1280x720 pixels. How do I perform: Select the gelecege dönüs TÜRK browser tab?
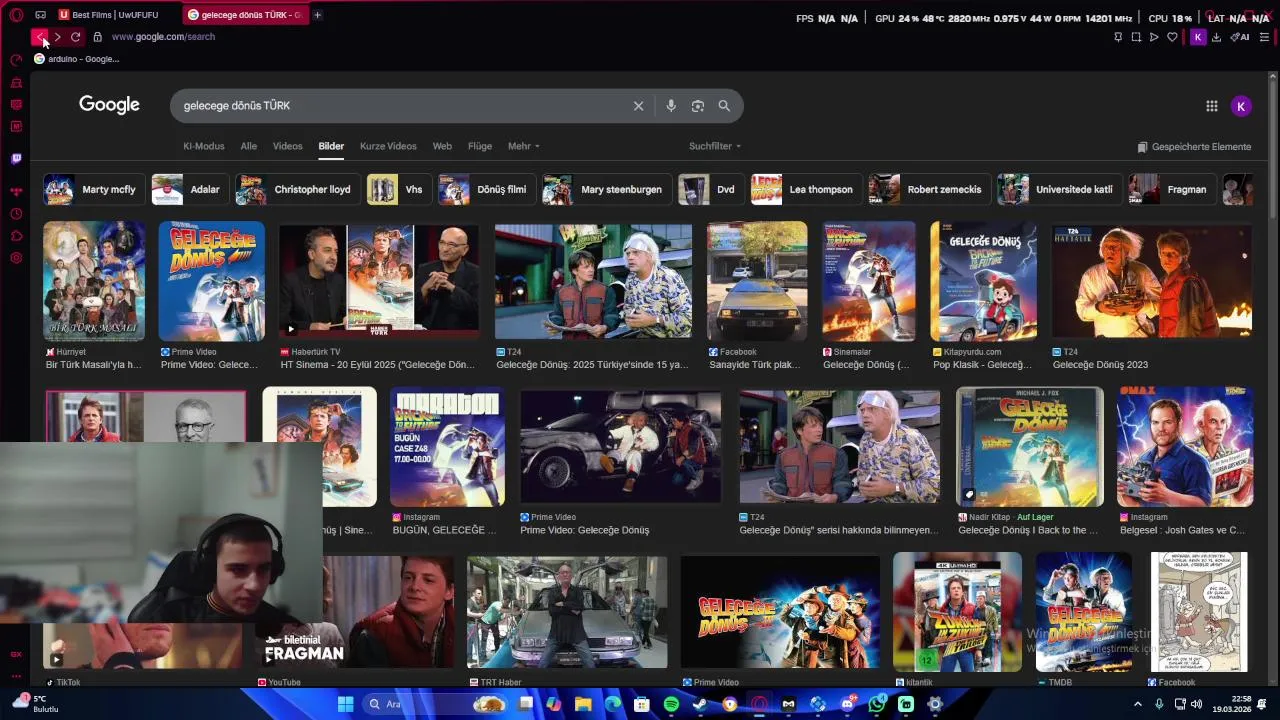(x=246, y=15)
